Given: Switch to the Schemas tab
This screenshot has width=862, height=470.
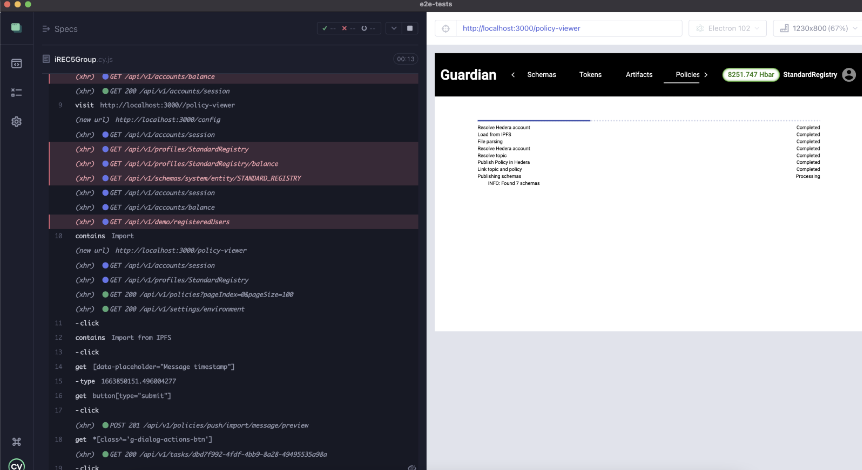Looking at the screenshot, I should tap(541, 75).
